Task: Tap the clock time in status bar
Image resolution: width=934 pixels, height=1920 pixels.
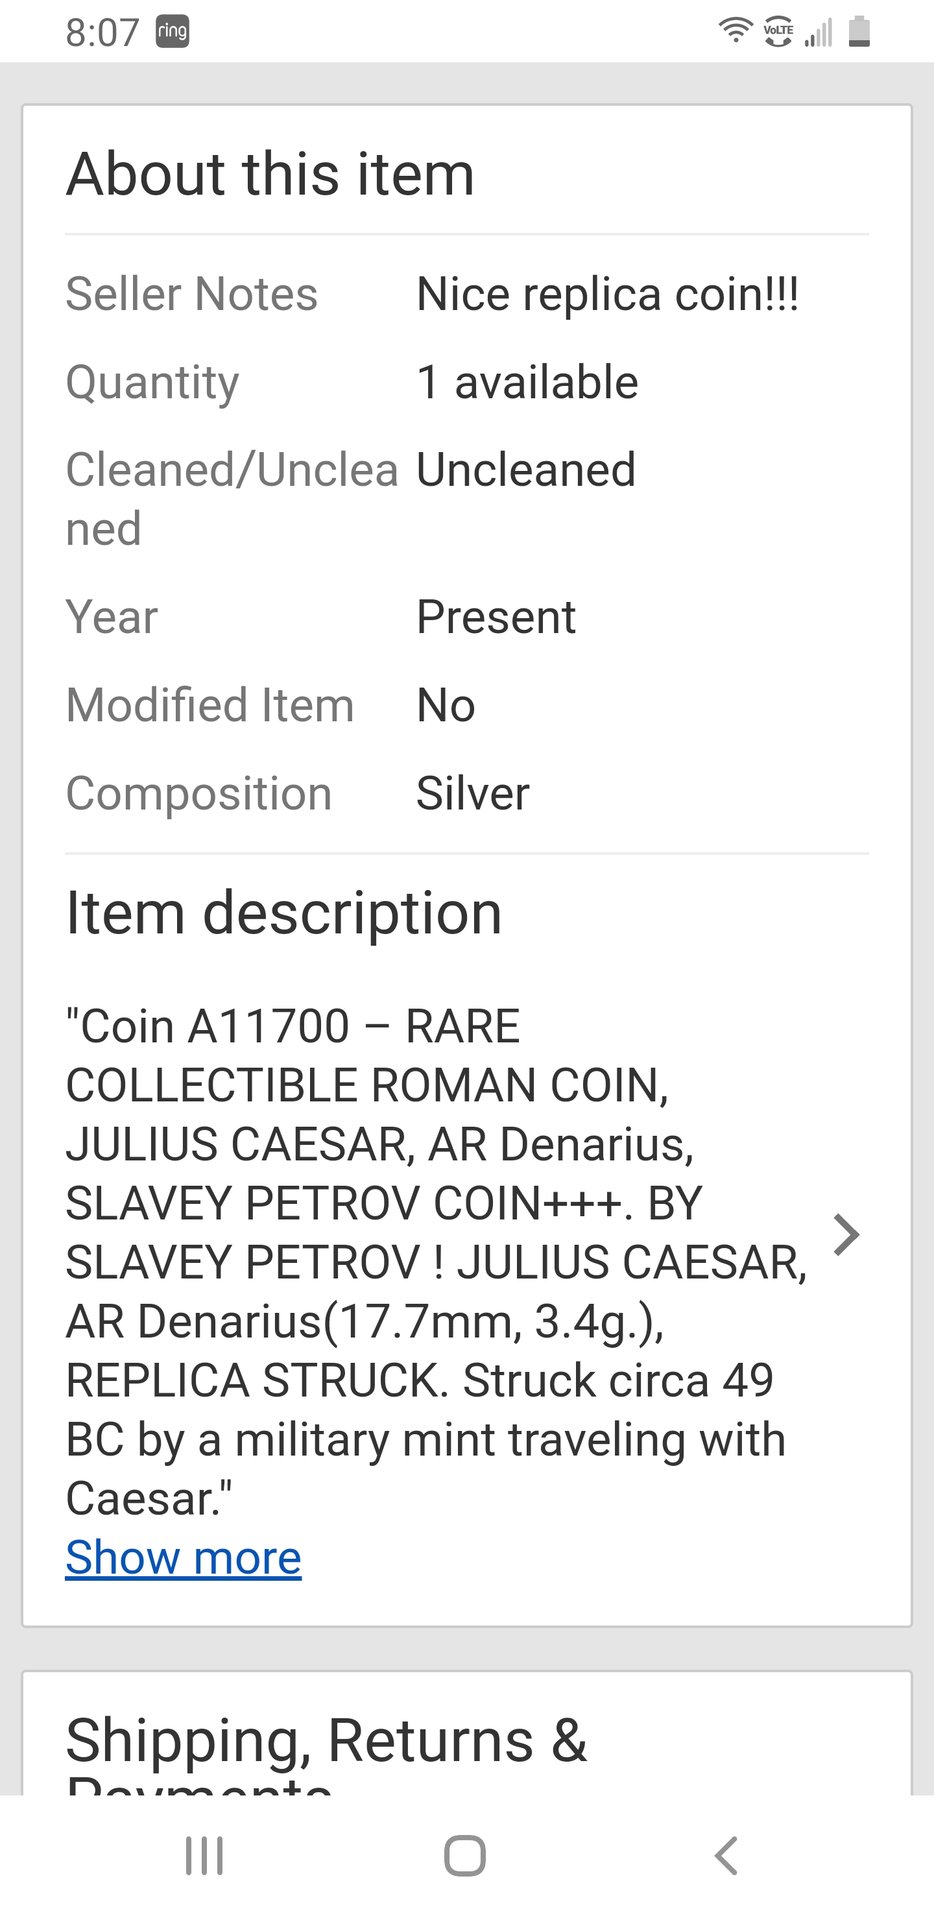Action: click(102, 32)
